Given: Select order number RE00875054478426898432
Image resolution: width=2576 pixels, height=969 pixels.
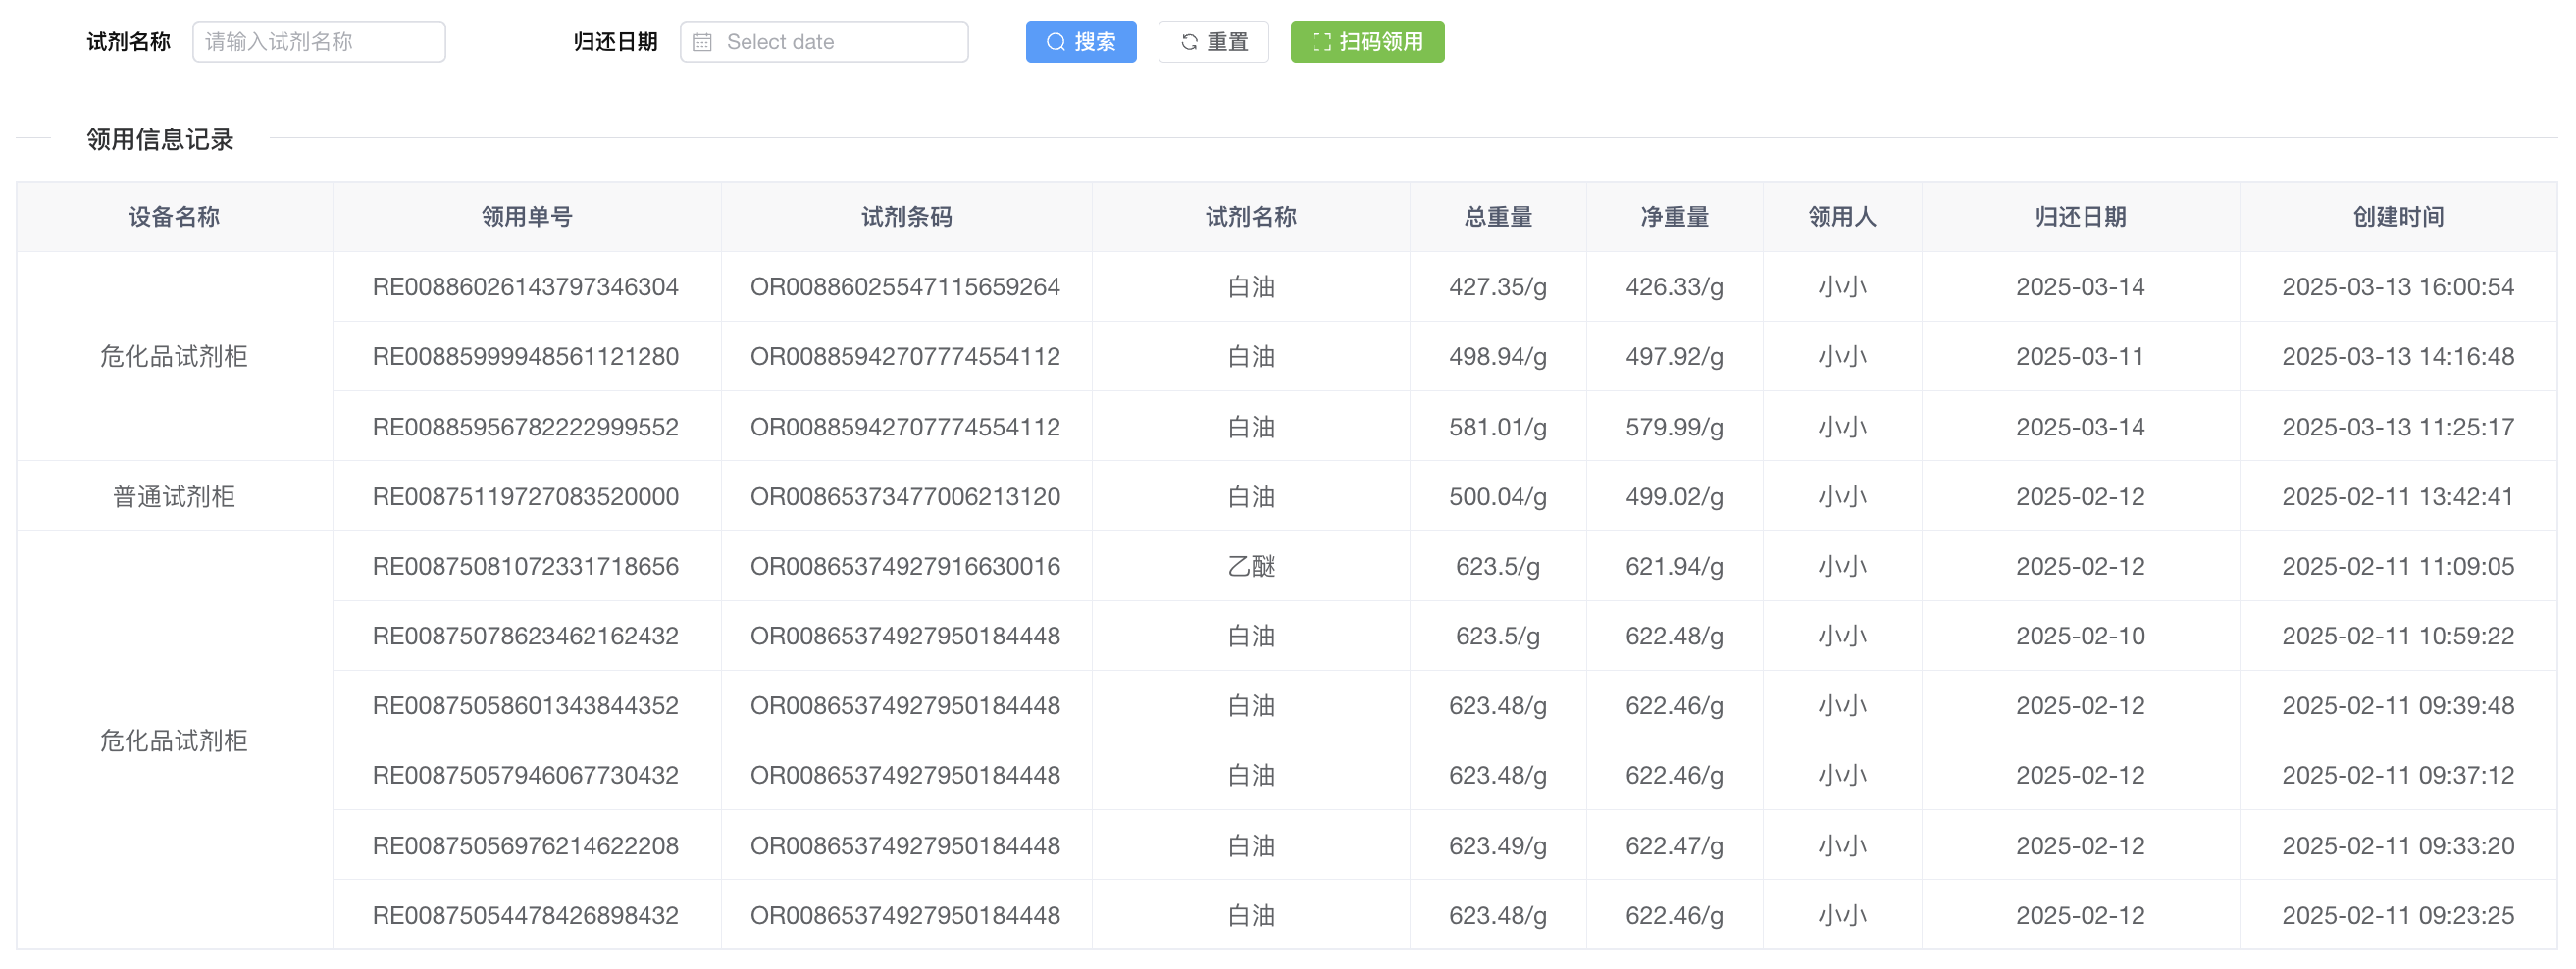Looking at the screenshot, I should tap(525, 916).
